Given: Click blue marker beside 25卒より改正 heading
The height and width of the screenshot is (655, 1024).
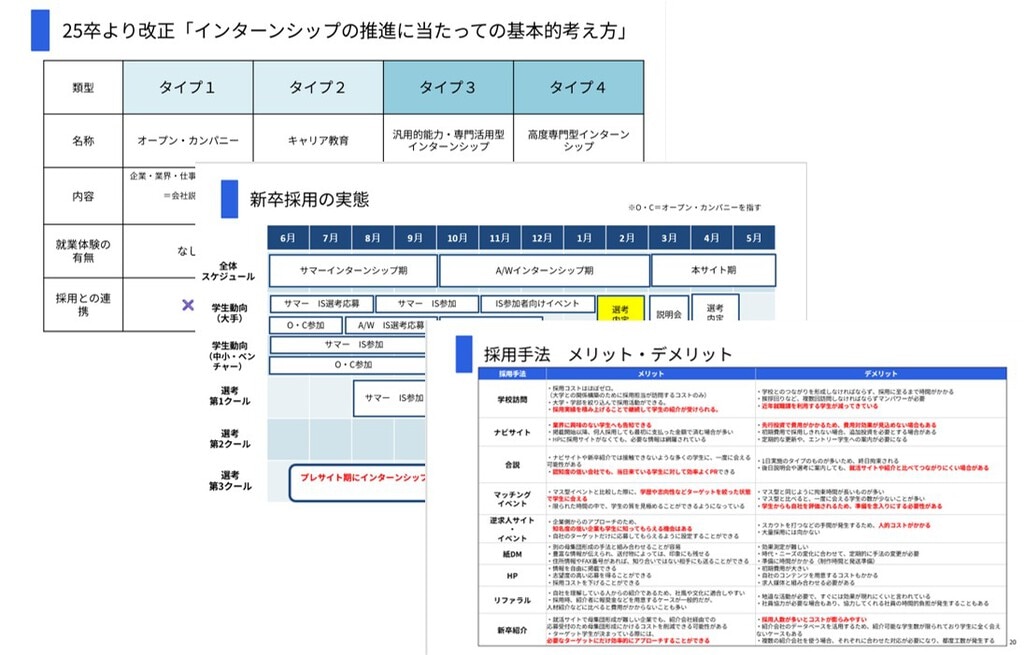Looking at the screenshot, I should pyautogui.click(x=40, y=31).
